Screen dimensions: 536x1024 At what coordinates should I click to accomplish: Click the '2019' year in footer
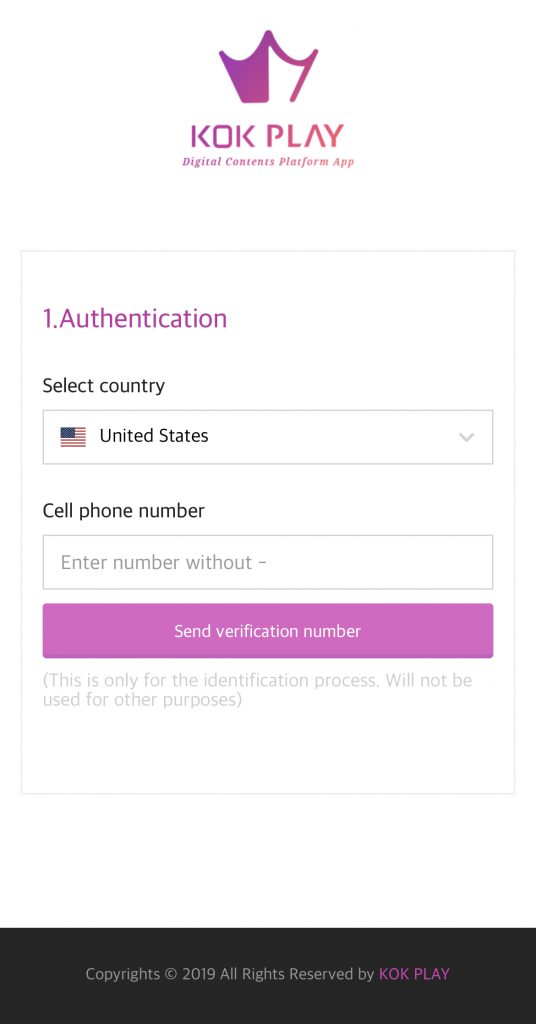198,974
